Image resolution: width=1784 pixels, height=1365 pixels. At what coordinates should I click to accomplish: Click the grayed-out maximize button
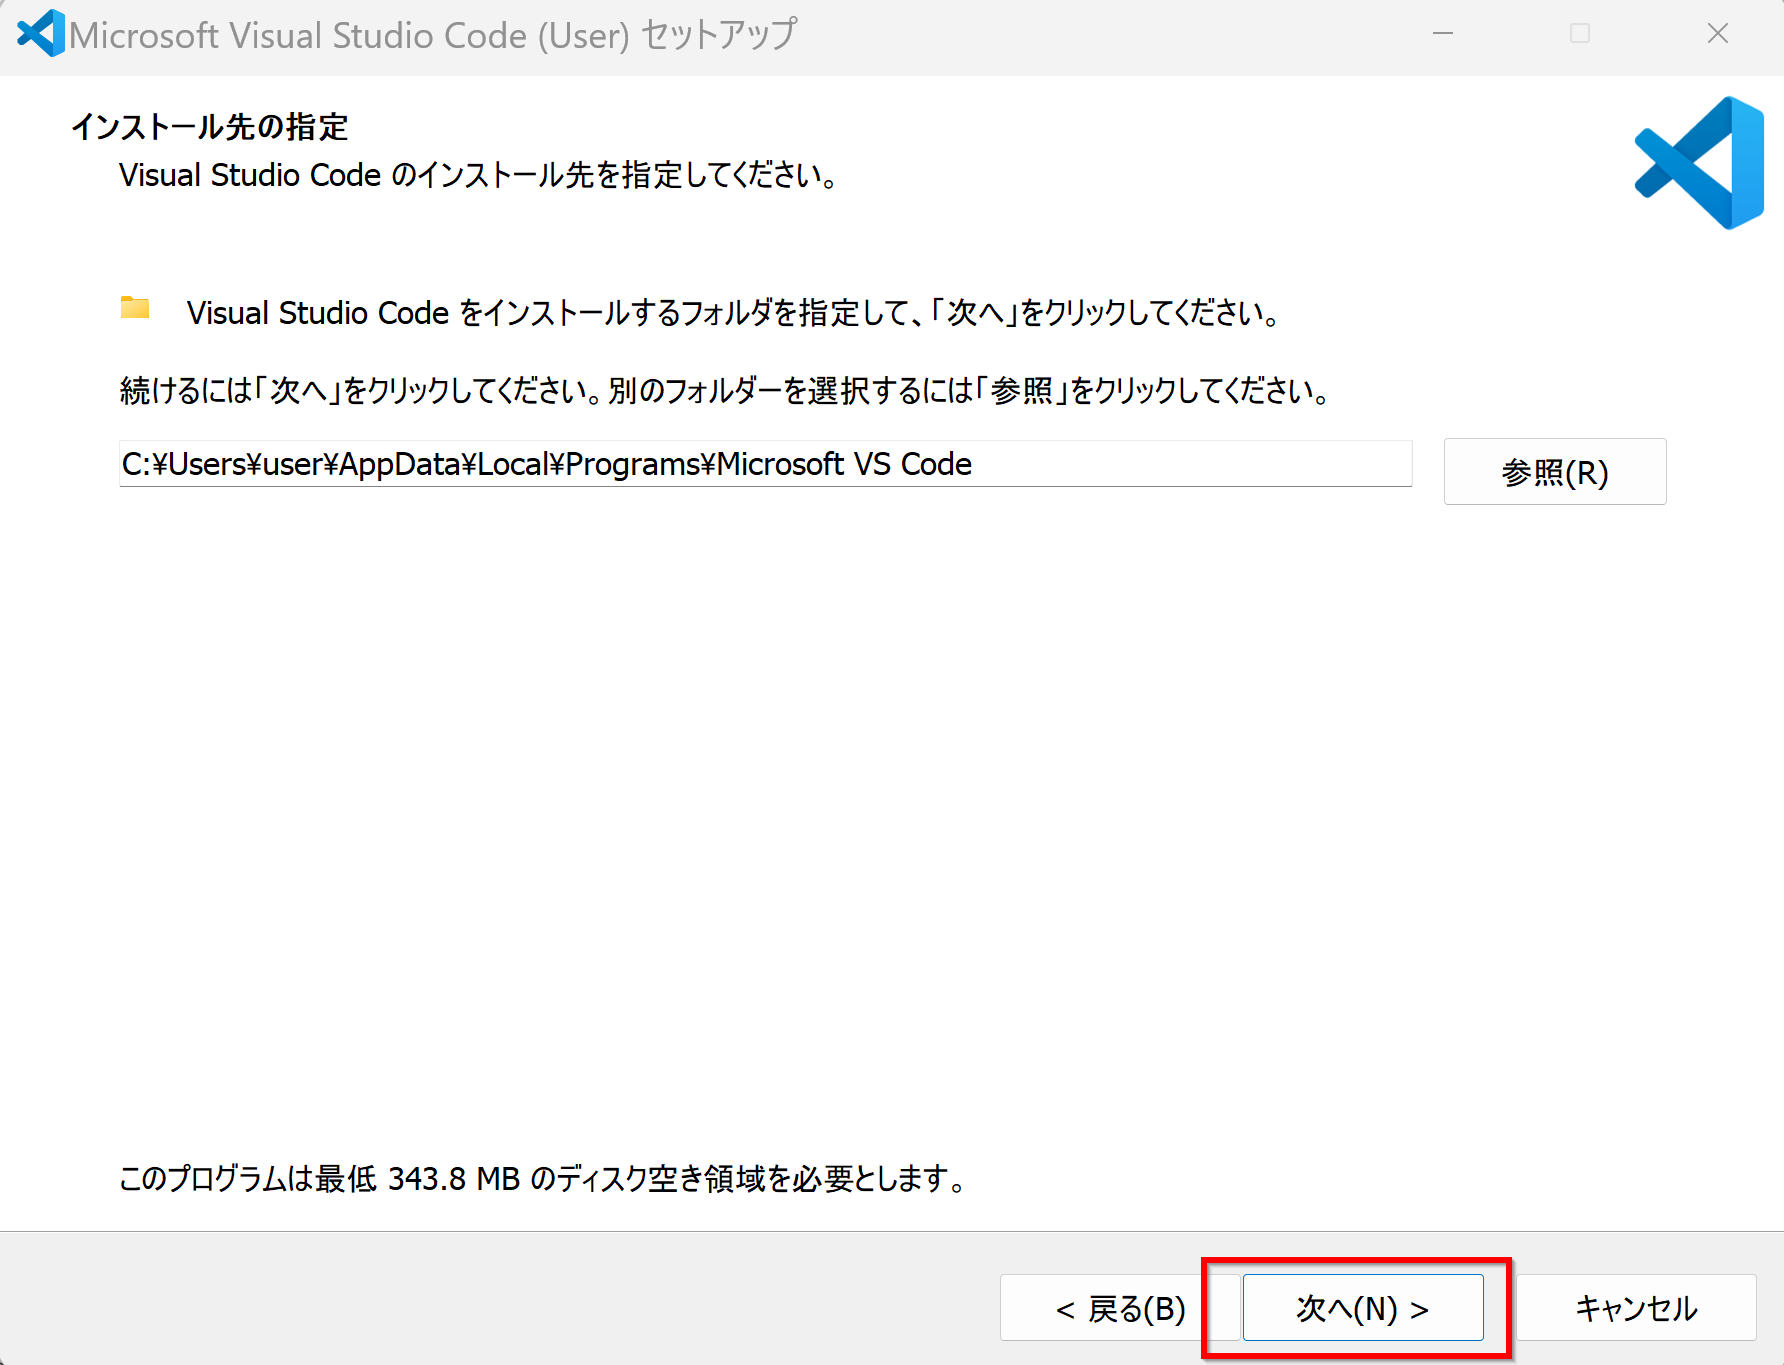click(1580, 34)
